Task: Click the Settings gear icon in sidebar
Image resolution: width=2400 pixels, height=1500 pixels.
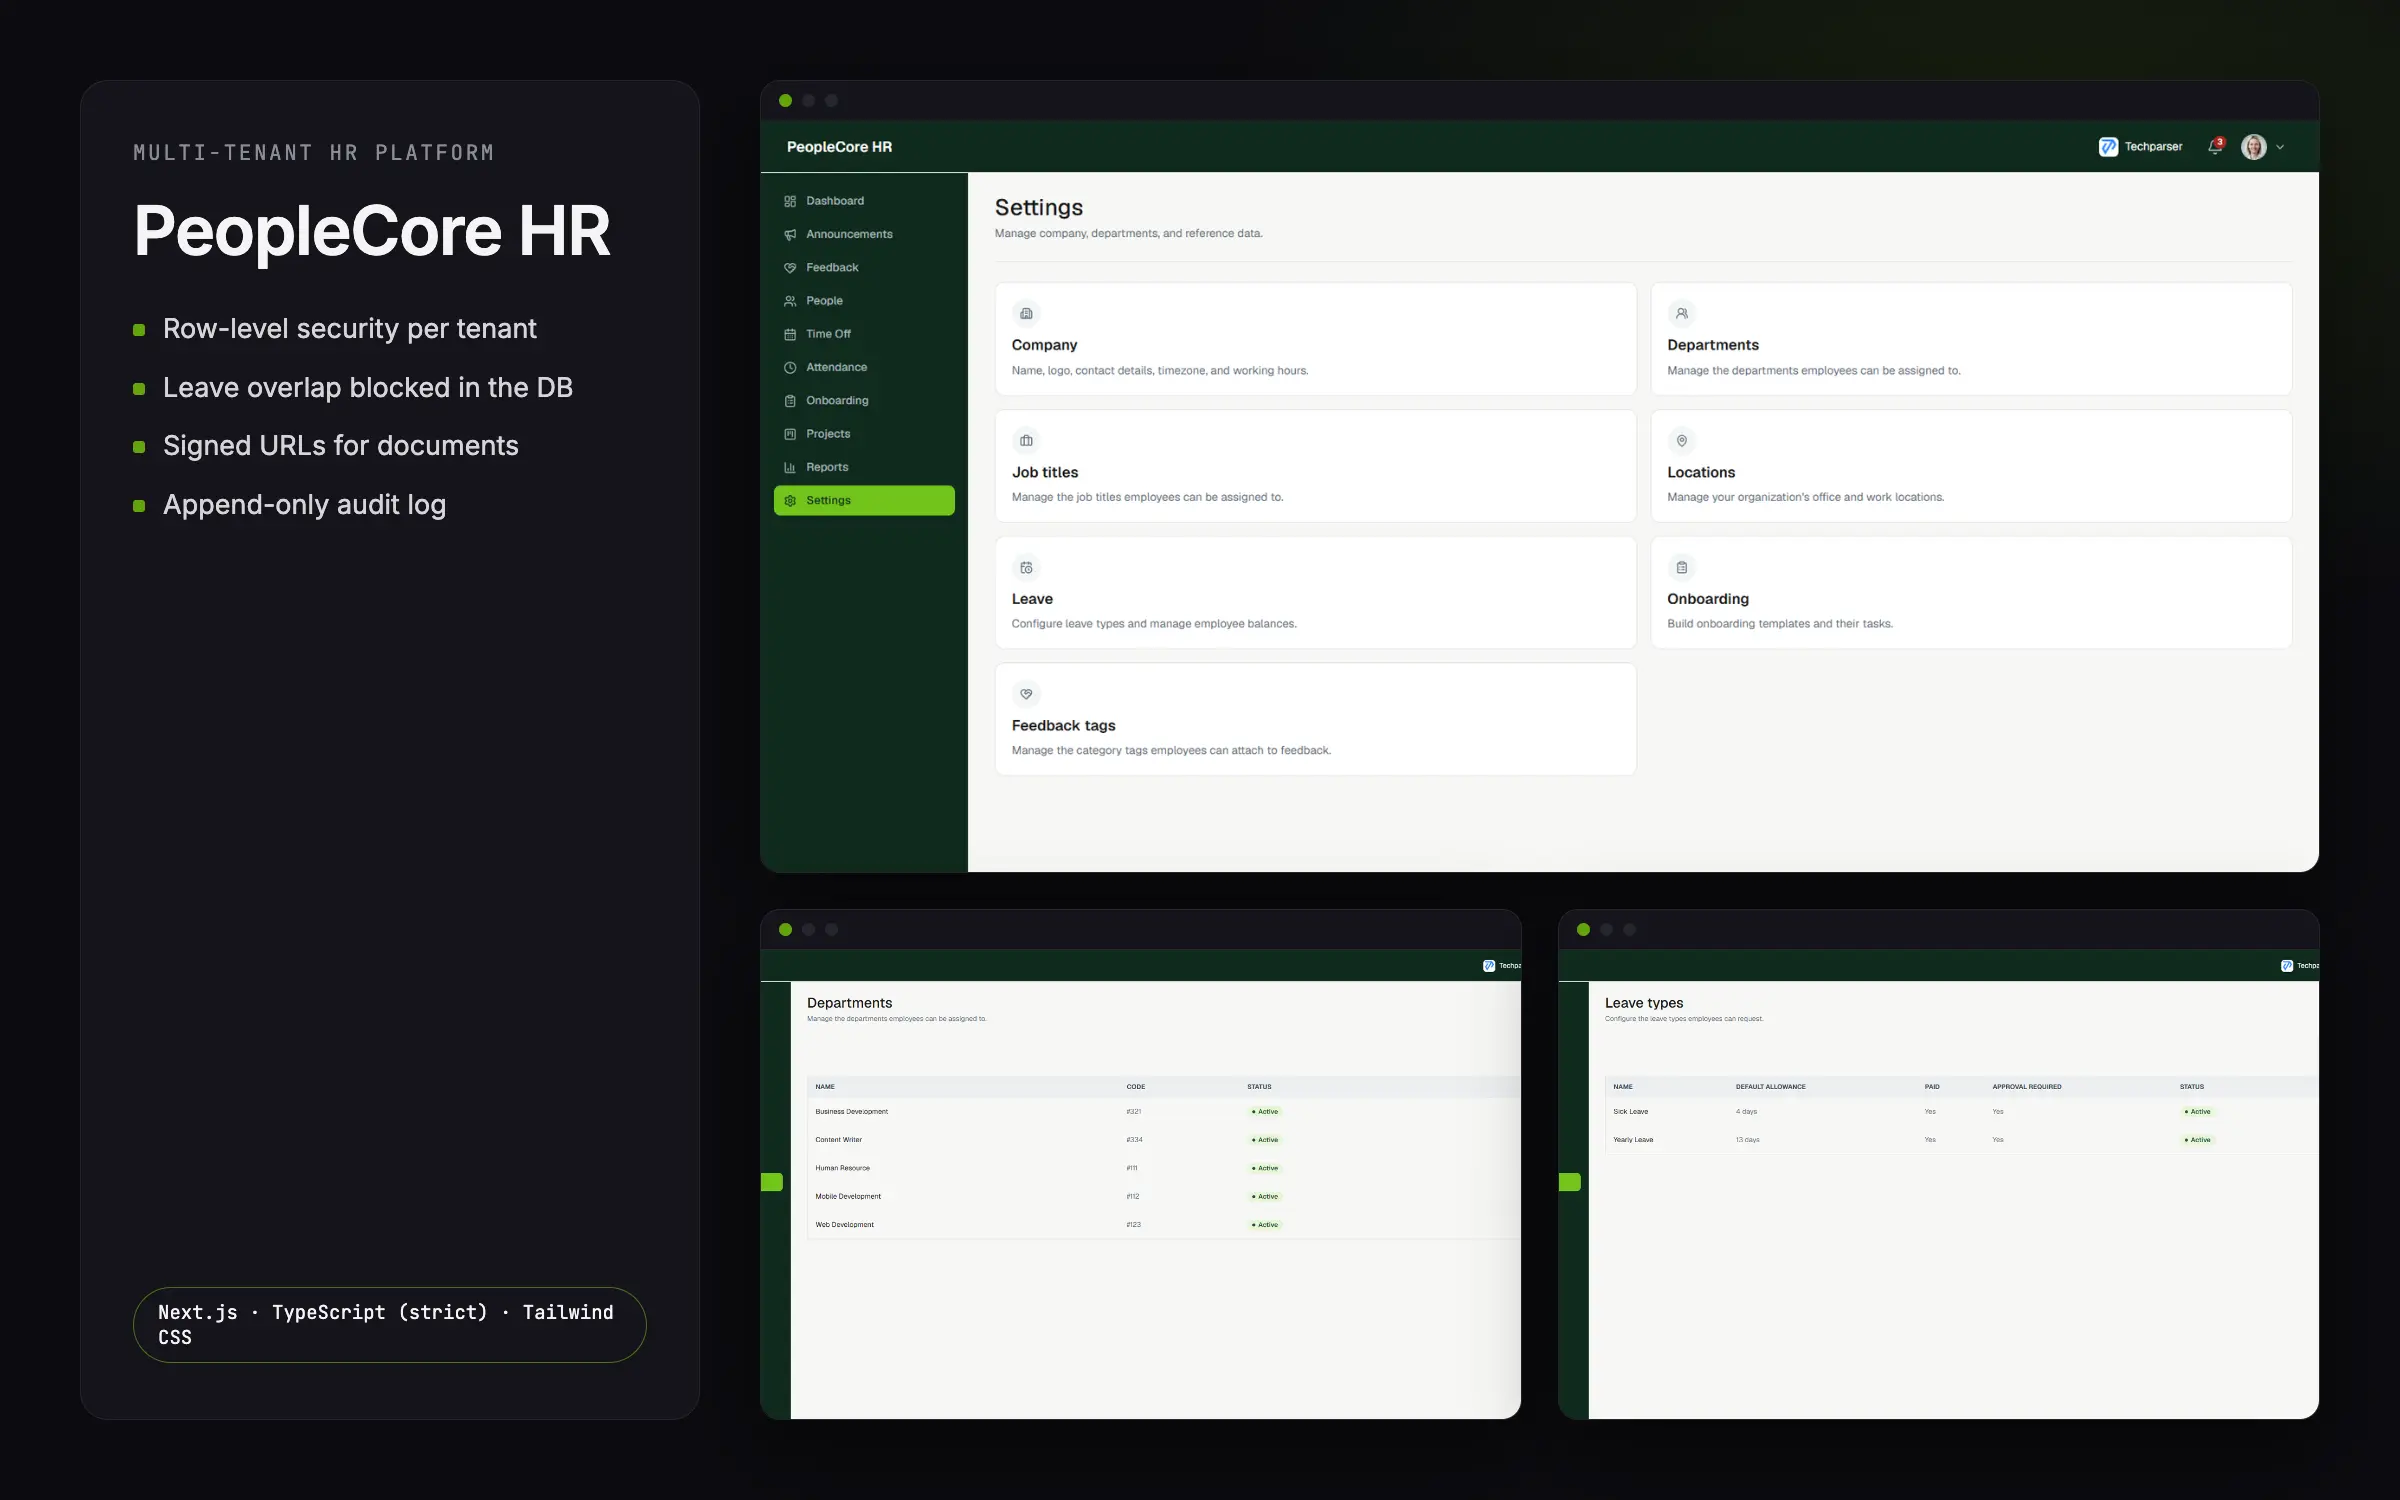Action: click(790, 500)
